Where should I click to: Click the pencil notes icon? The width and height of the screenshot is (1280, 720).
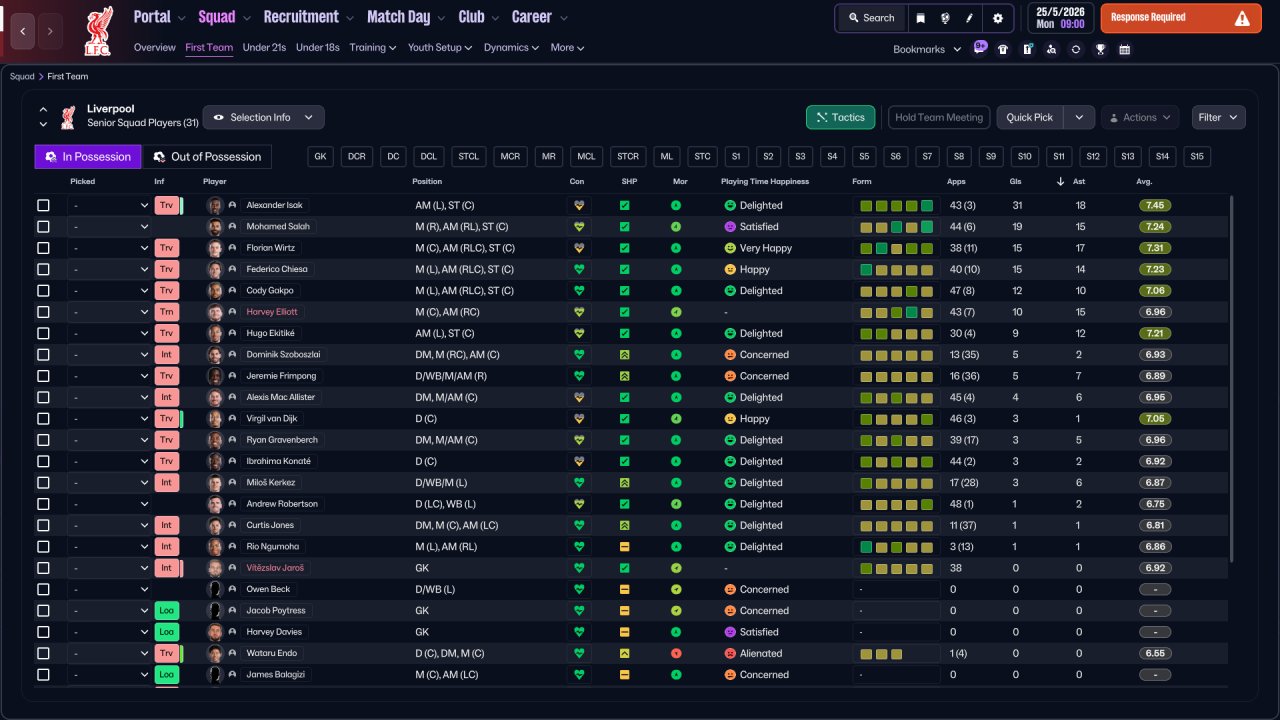tap(969, 18)
